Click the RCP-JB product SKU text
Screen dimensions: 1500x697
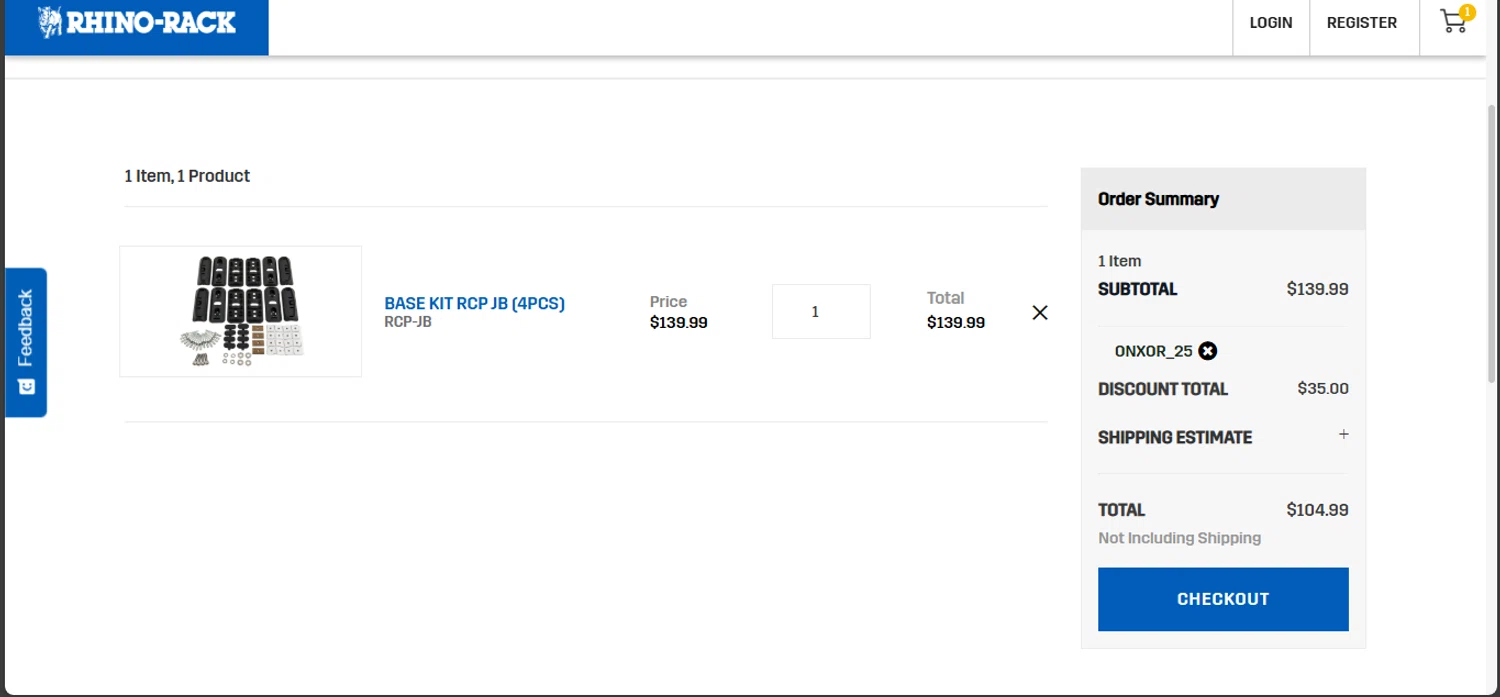pos(408,322)
